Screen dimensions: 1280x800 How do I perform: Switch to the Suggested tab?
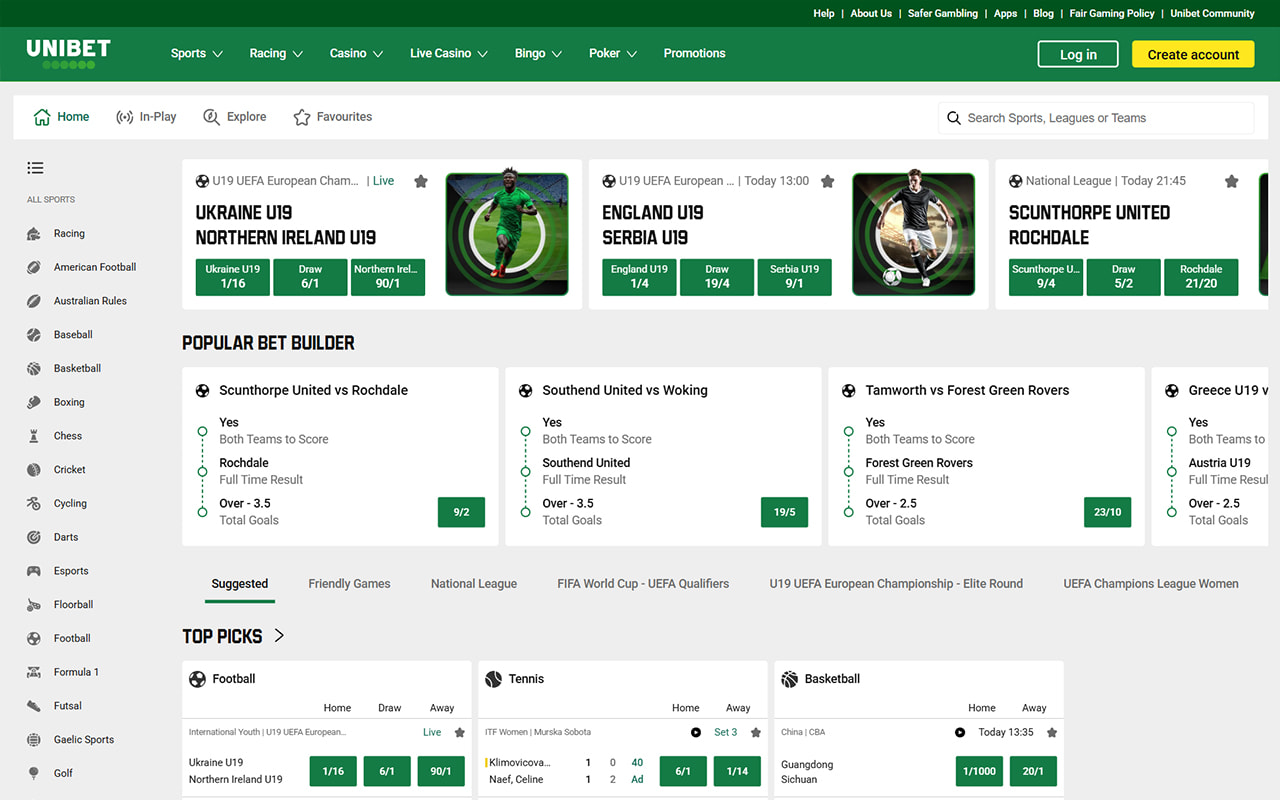click(240, 584)
